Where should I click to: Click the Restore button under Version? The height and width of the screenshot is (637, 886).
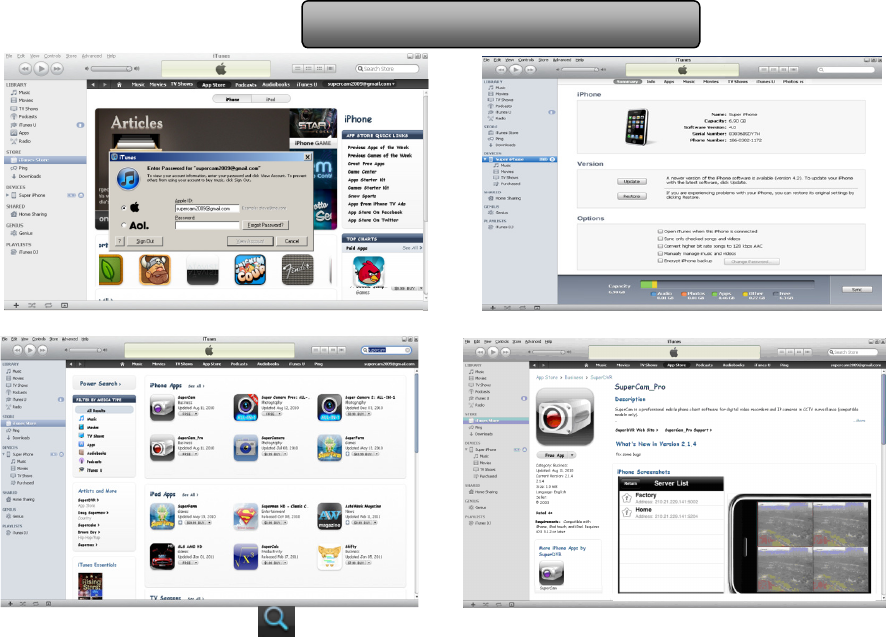click(x=632, y=196)
